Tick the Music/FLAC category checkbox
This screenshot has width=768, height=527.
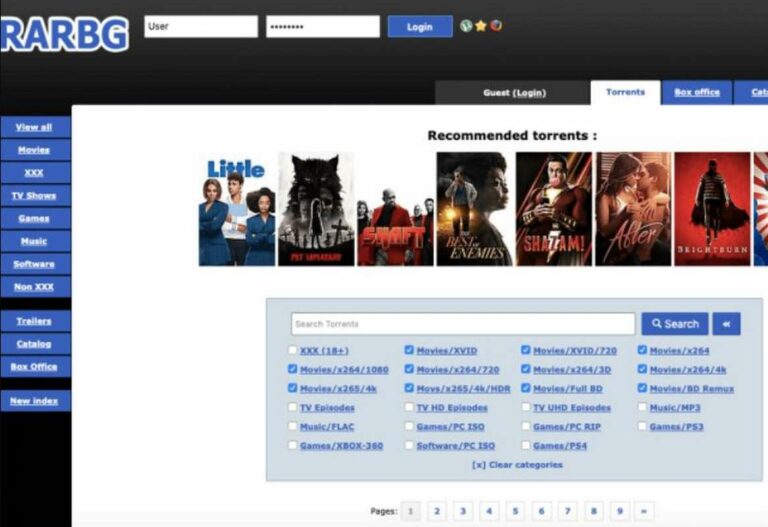click(292, 426)
